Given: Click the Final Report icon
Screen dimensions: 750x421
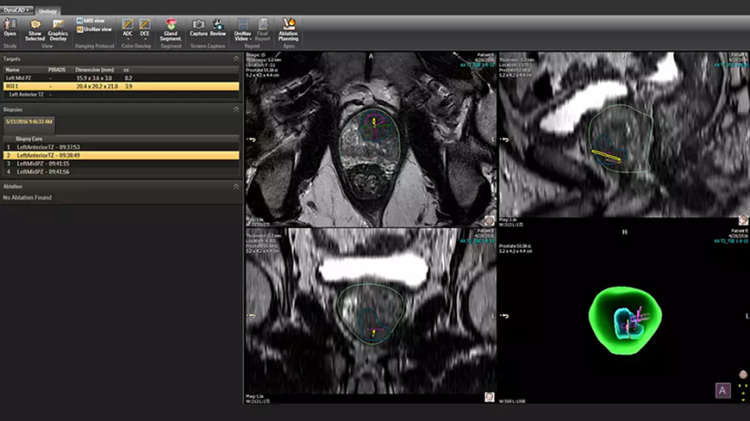Looking at the screenshot, I should point(262,25).
